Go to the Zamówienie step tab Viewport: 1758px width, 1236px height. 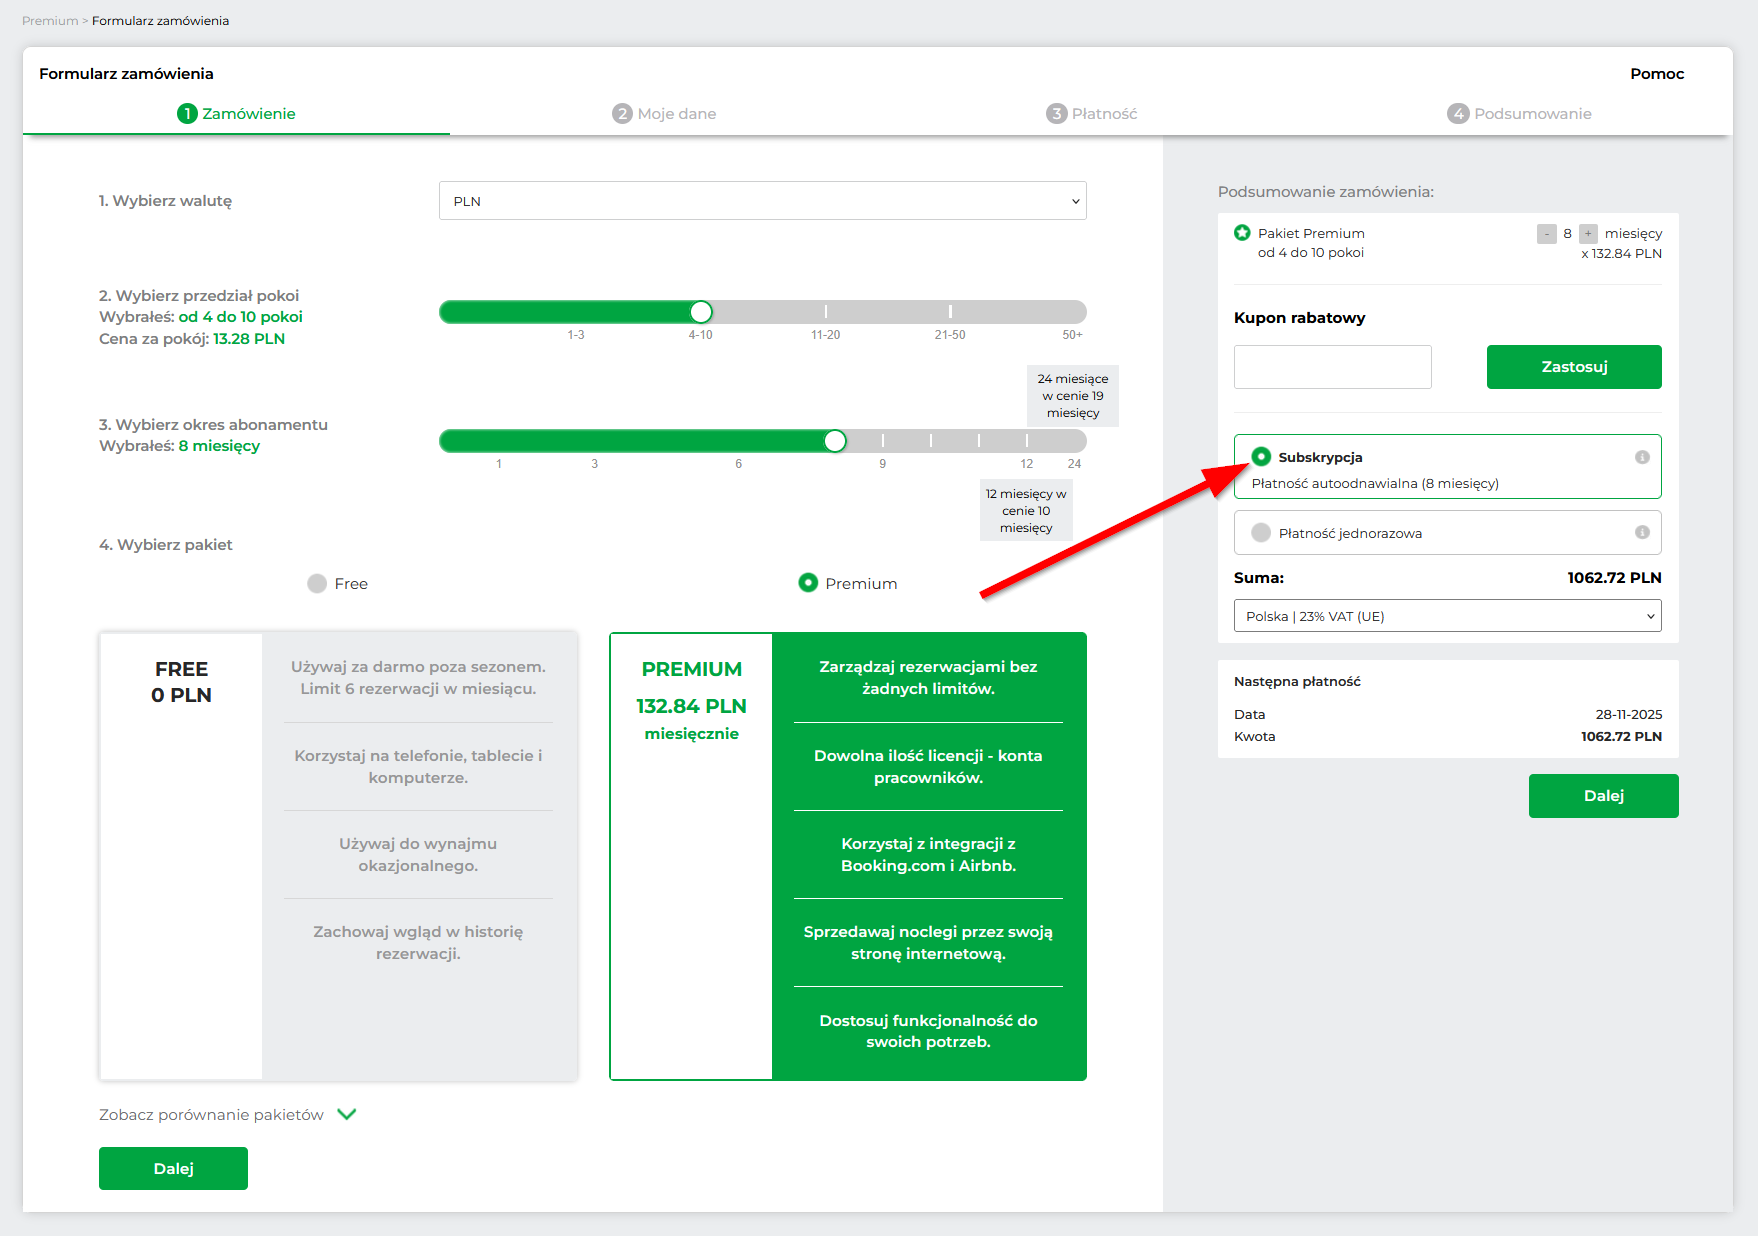pos(237,114)
